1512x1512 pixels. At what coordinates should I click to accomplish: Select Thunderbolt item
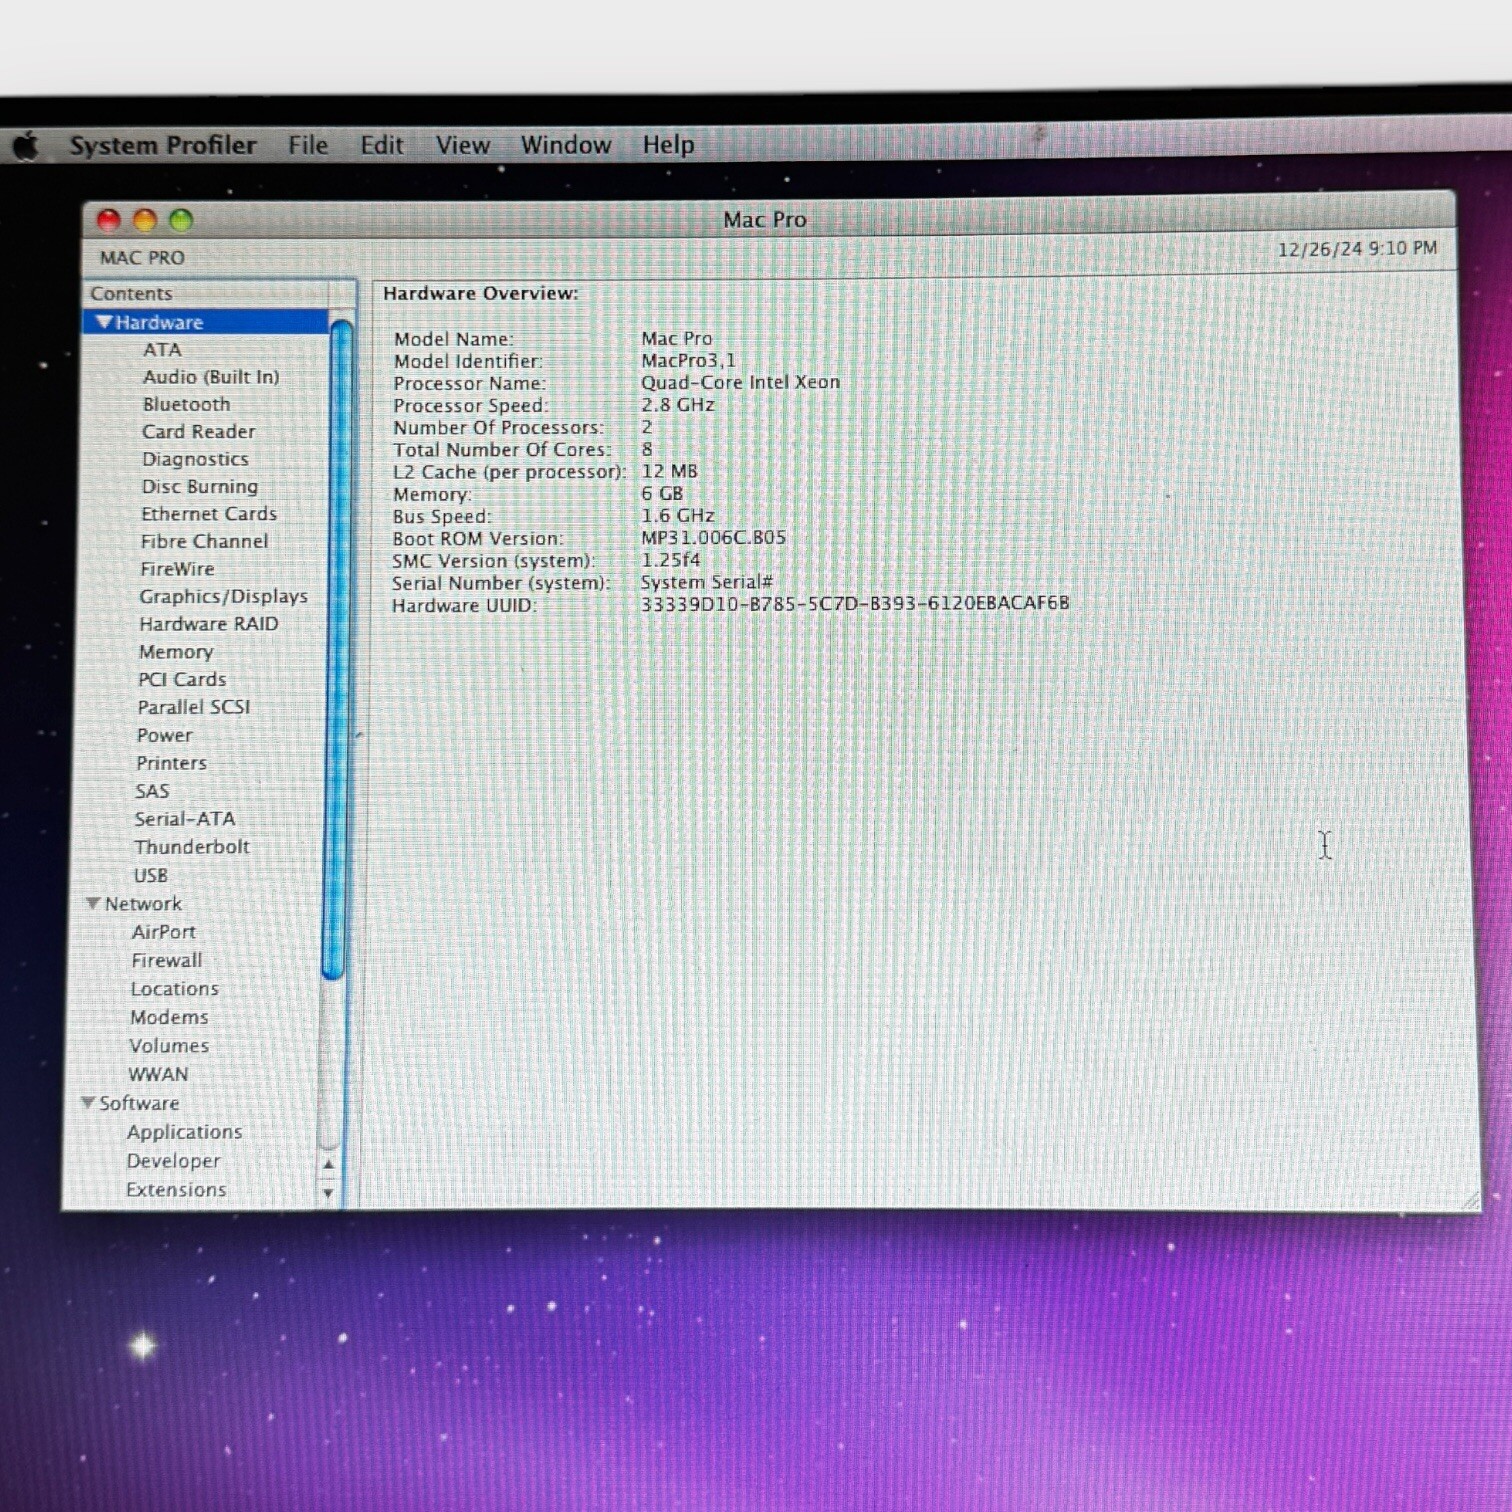pyautogui.click(x=192, y=847)
